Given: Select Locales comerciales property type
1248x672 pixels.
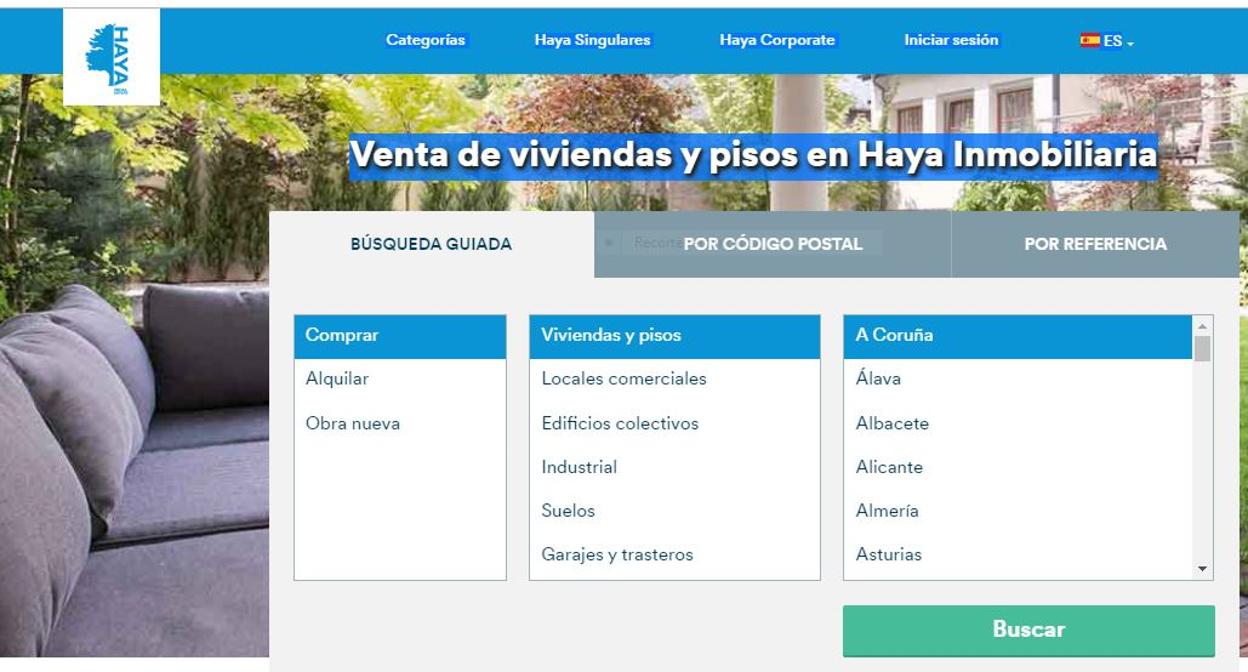Looking at the screenshot, I should point(623,379).
